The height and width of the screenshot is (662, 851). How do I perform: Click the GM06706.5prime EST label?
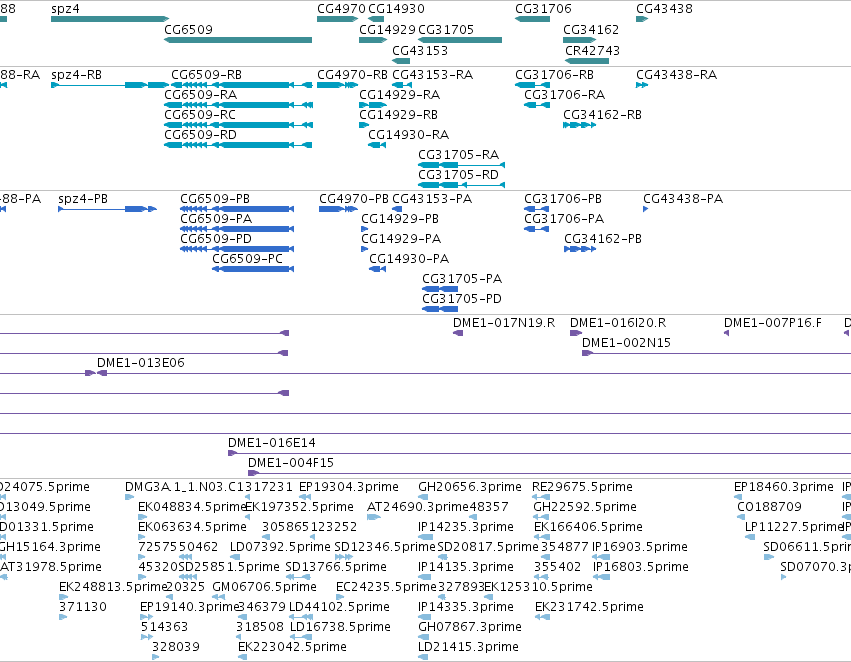click(265, 587)
